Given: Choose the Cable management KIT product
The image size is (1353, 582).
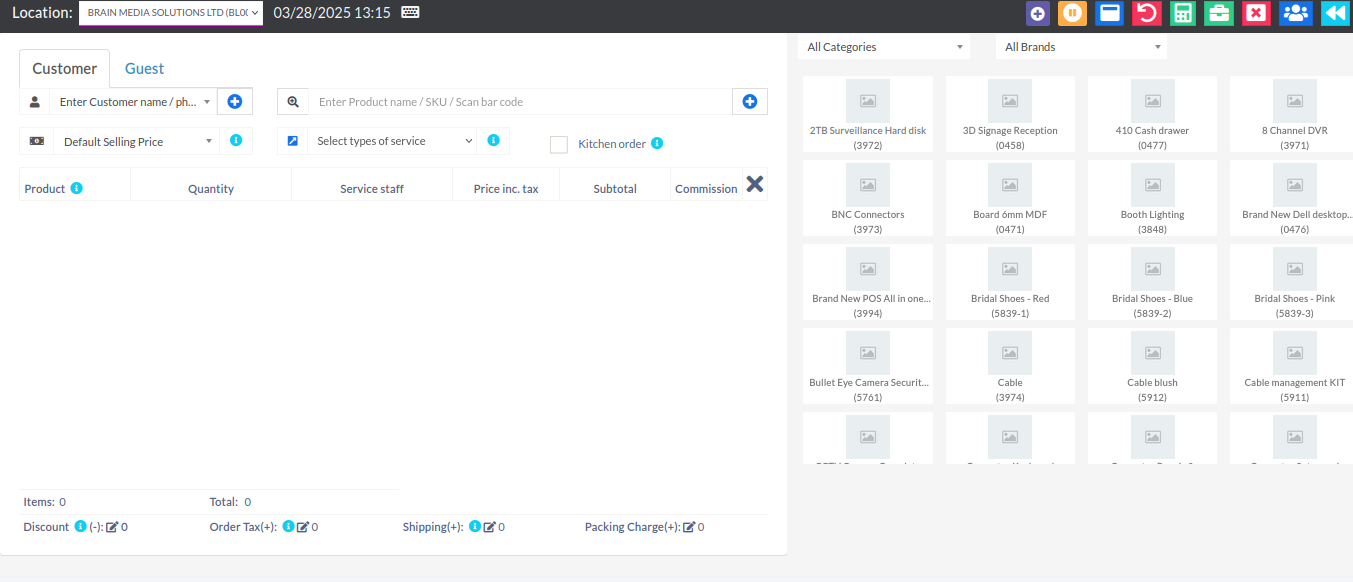Looking at the screenshot, I should tap(1294, 366).
